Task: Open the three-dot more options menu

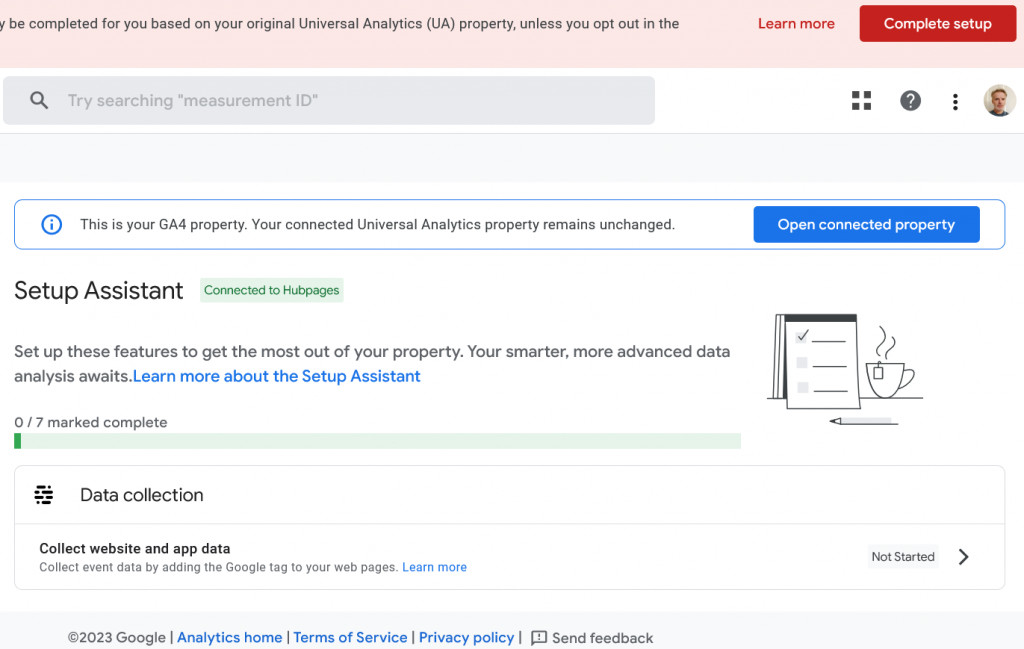Action: pos(955,101)
